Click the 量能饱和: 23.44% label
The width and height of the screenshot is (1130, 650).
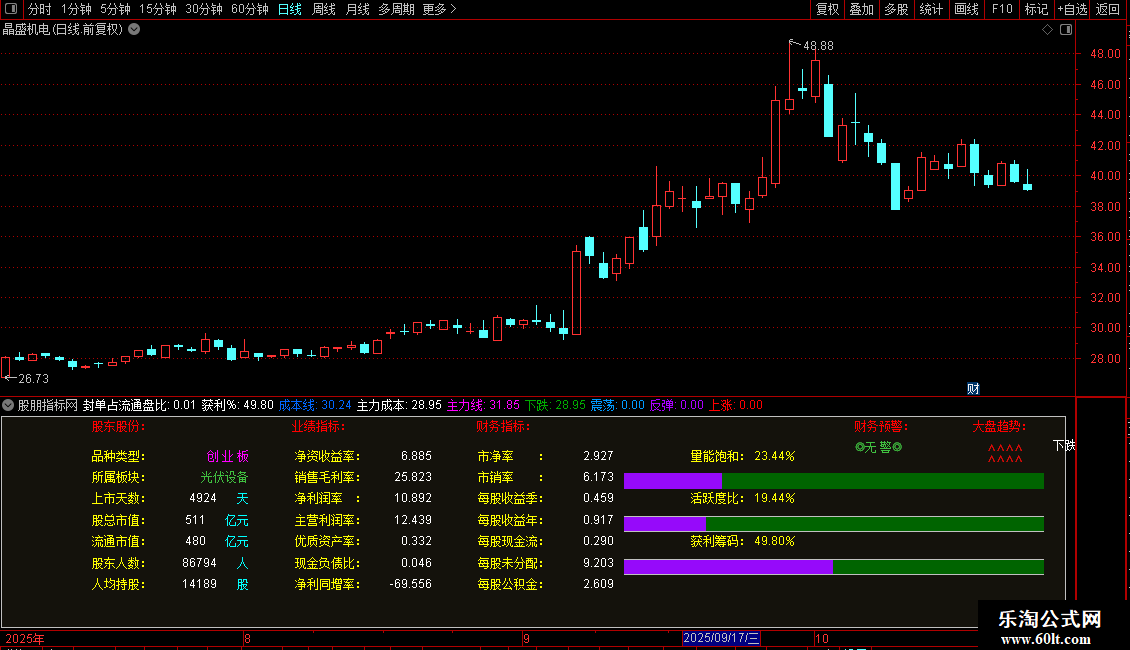click(742, 456)
